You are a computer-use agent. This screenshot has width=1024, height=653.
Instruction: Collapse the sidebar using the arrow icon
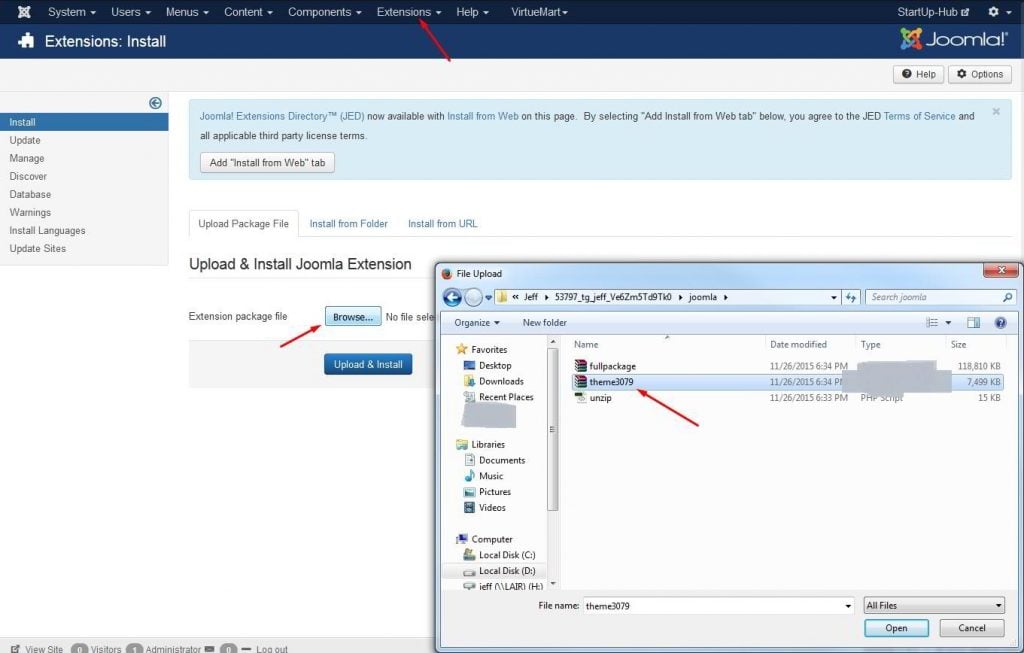(x=155, y=103)
